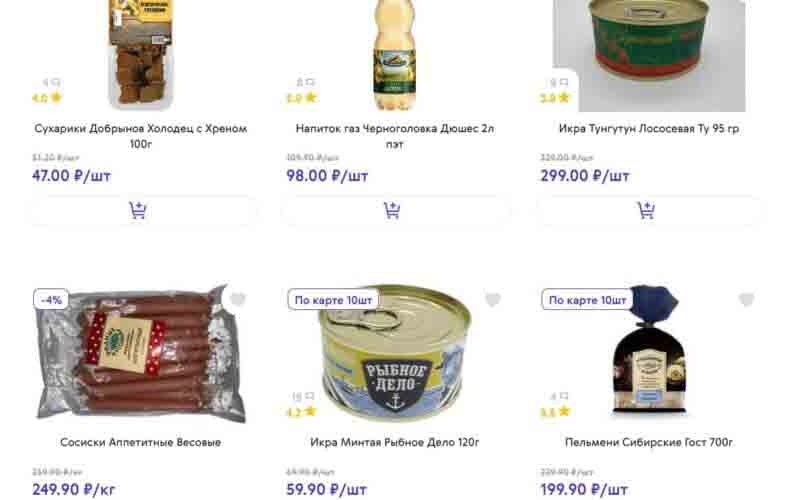Open sausages package product image
800x500 pixels.
coord(140,353)
